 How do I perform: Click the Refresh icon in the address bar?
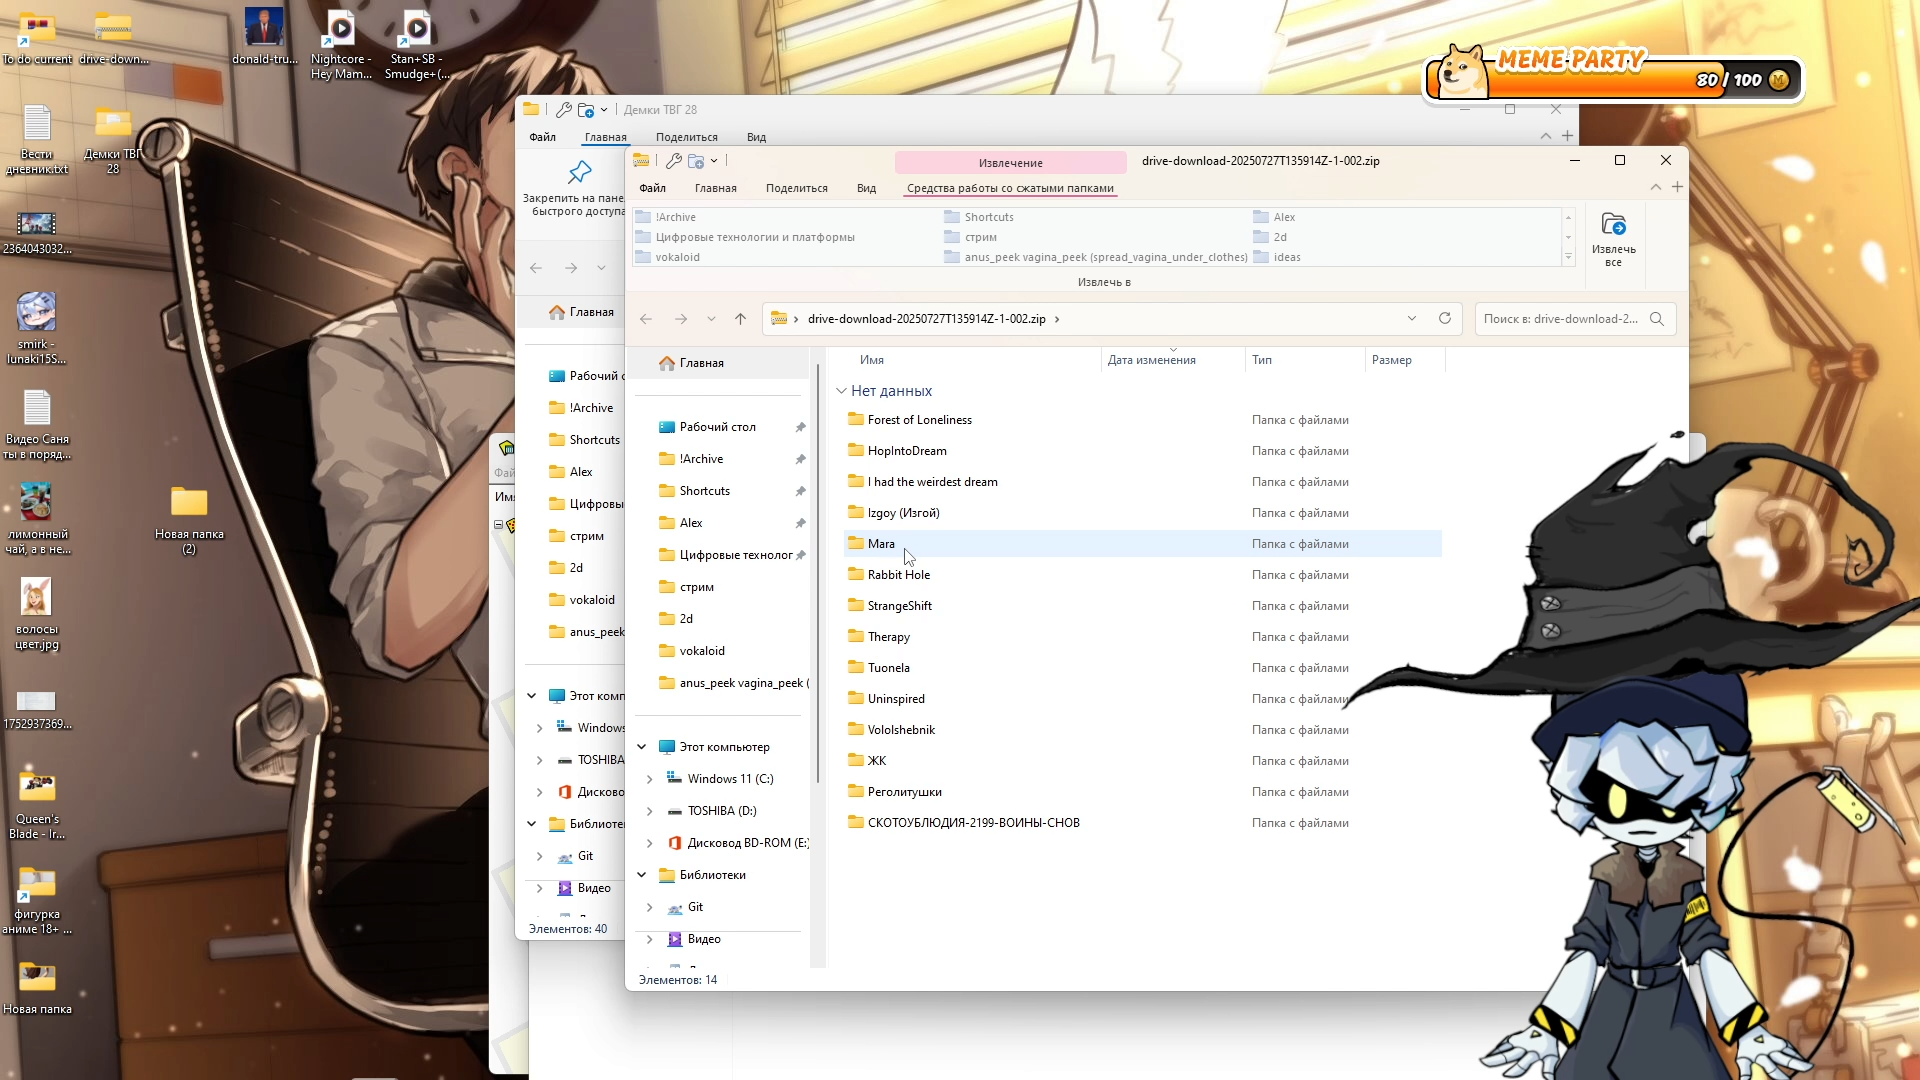(1444, 318)
